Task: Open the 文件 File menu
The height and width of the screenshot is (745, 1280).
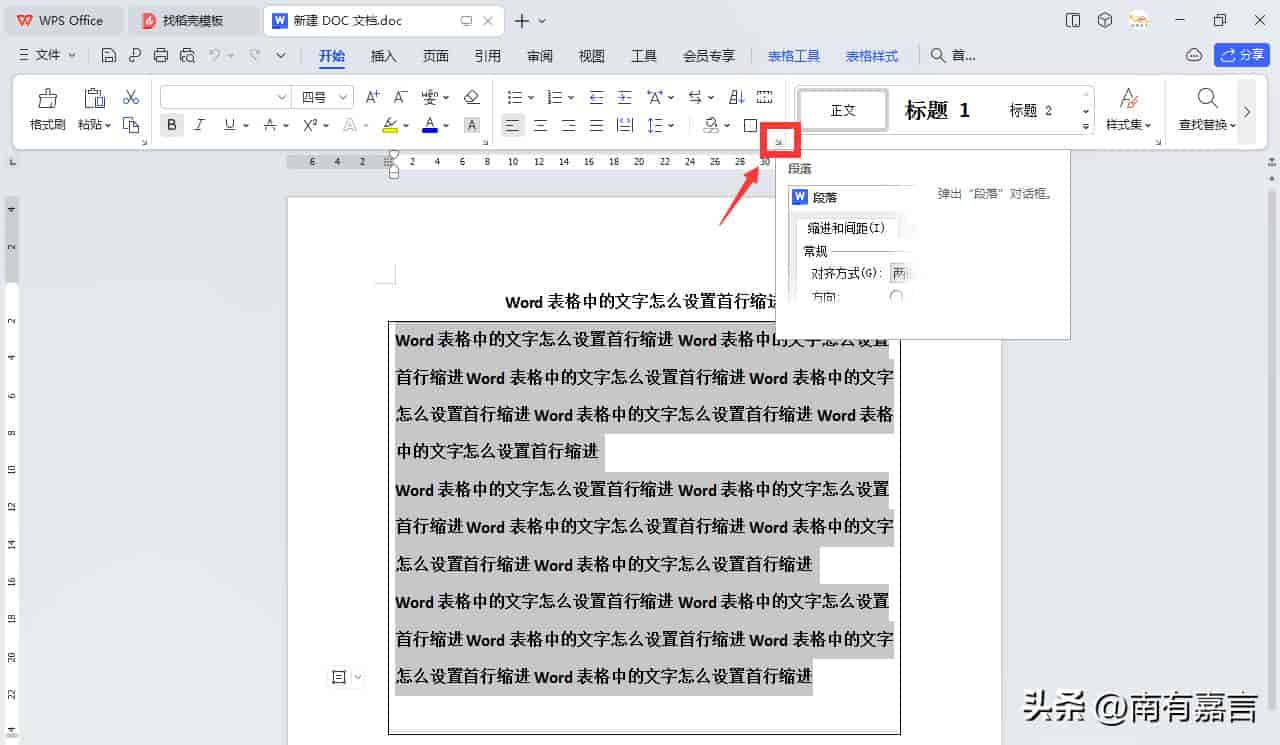Action: pos(47,56)
